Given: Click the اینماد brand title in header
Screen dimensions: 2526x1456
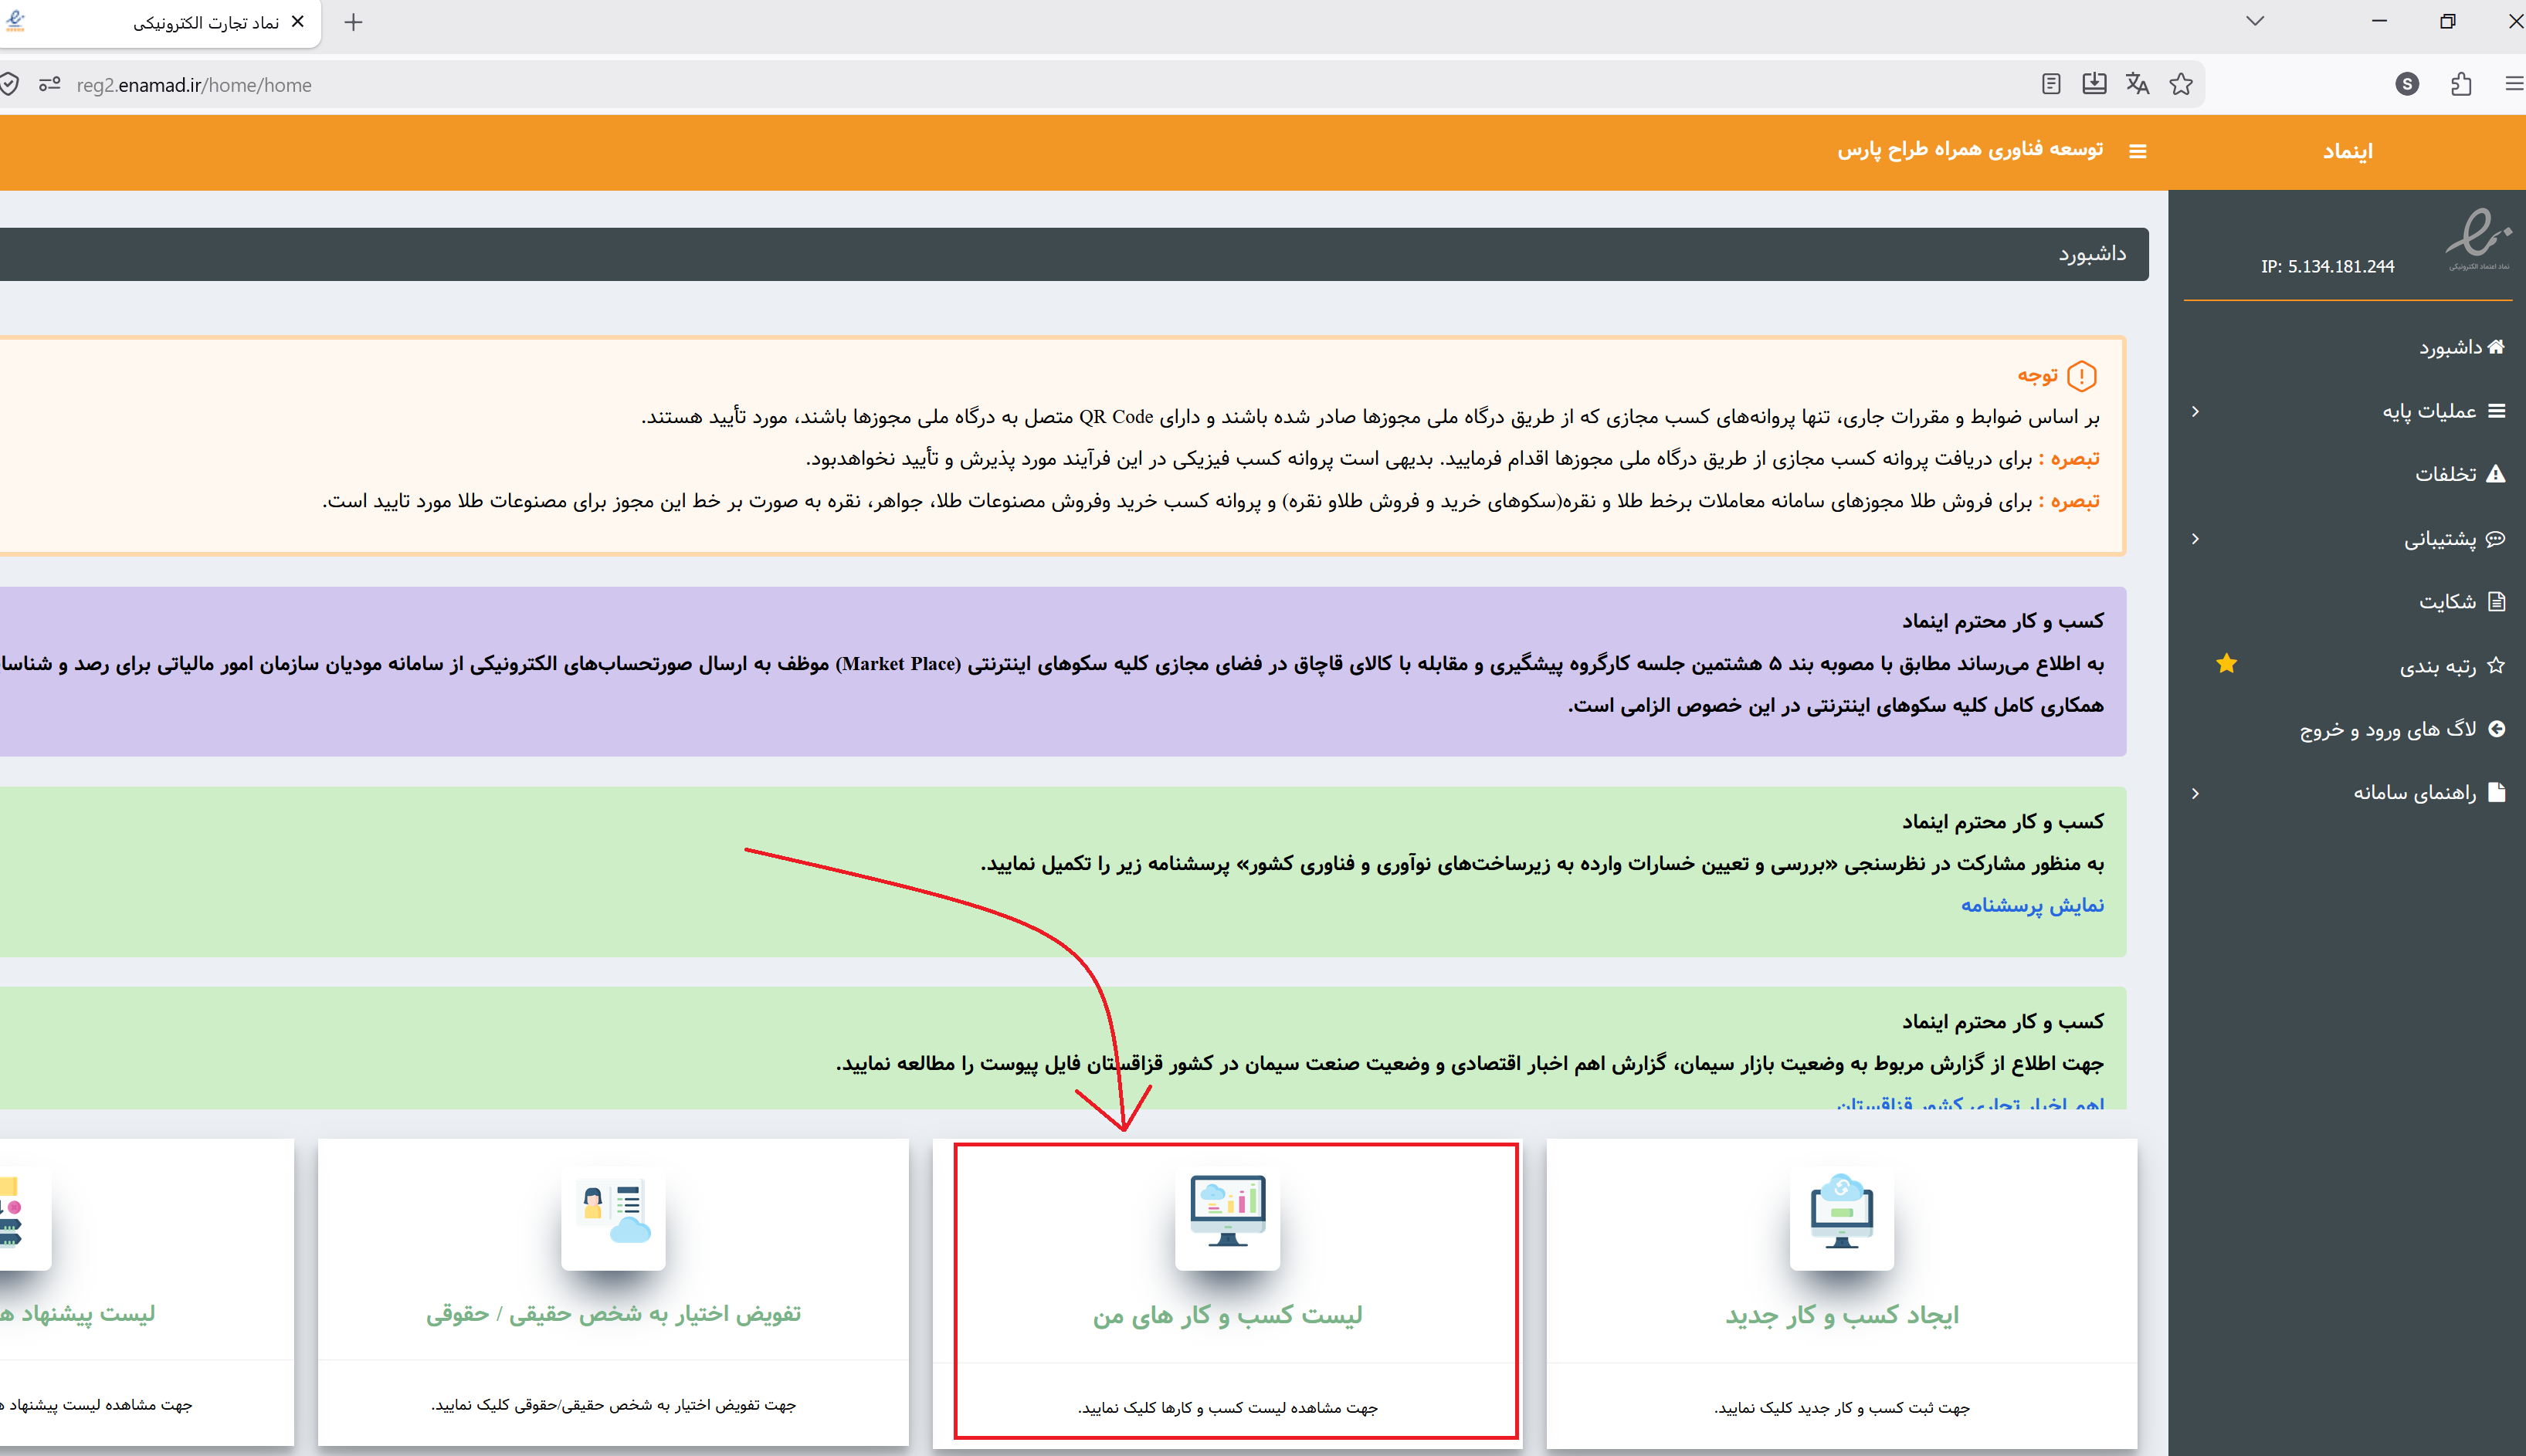Looking at the screenshot, I should pyautogui.click(x=2347, y=151).
